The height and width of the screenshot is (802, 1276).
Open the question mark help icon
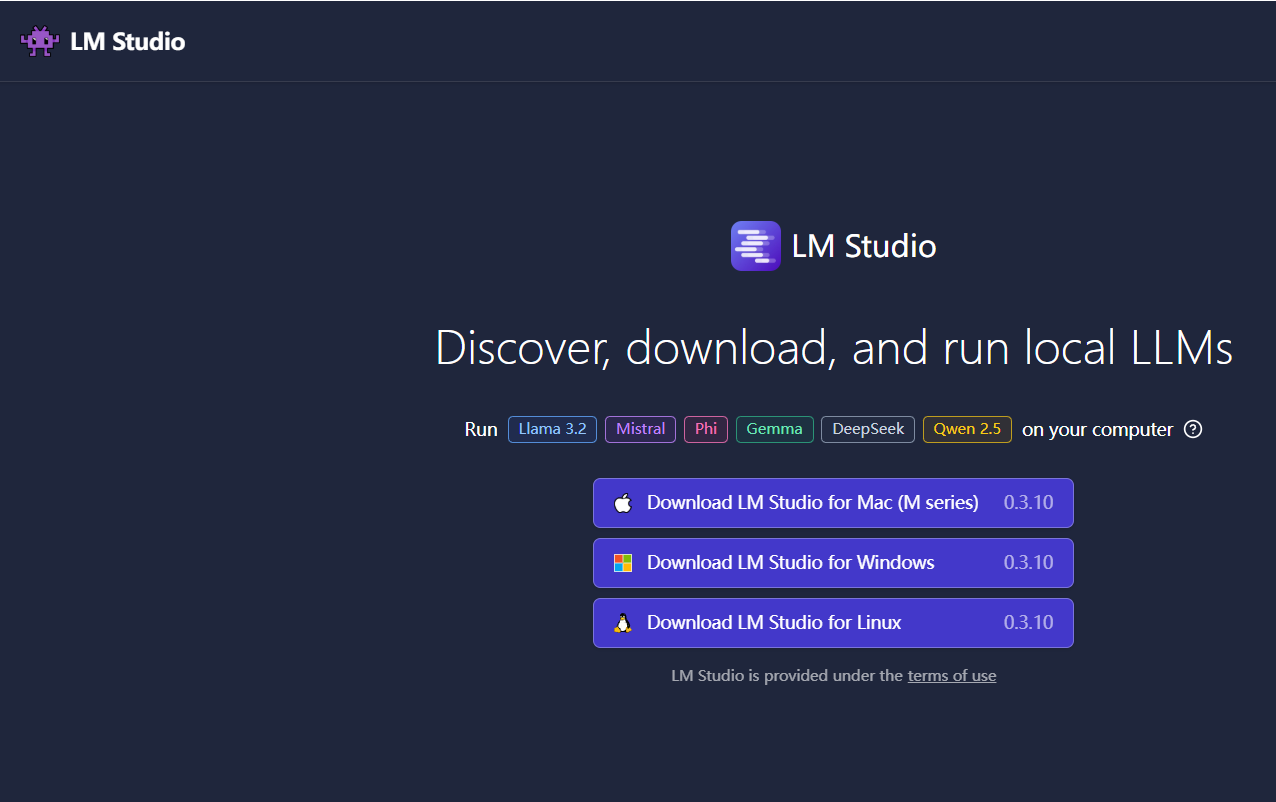coord(1192,430)
